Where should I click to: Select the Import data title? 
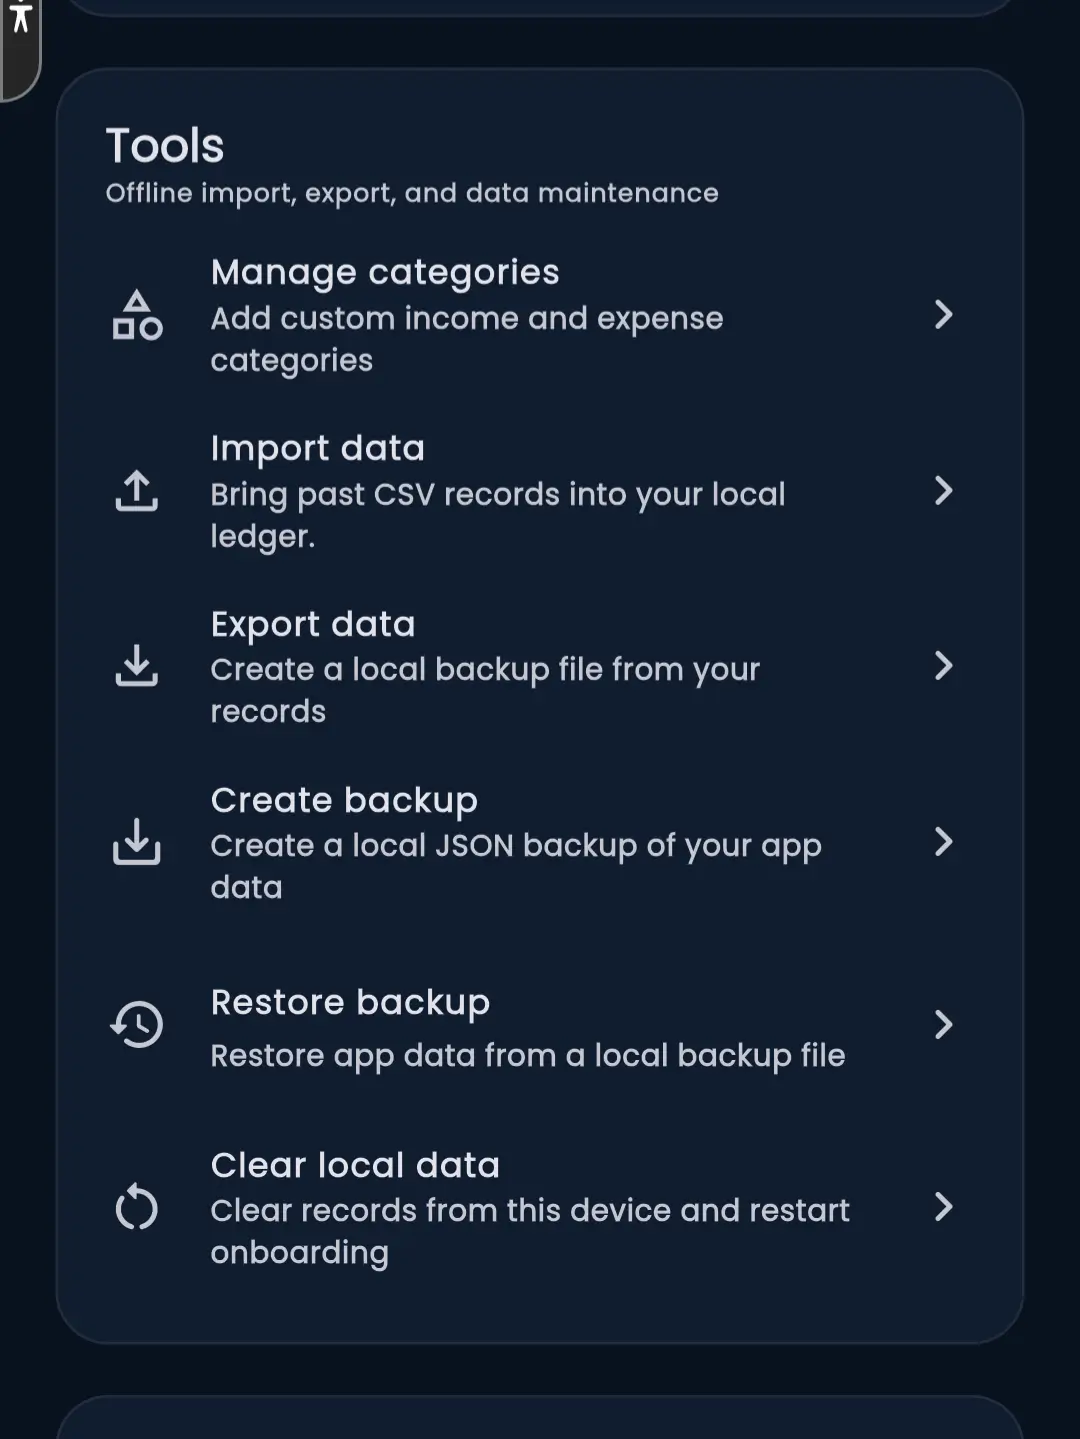[x=318, y=449]
